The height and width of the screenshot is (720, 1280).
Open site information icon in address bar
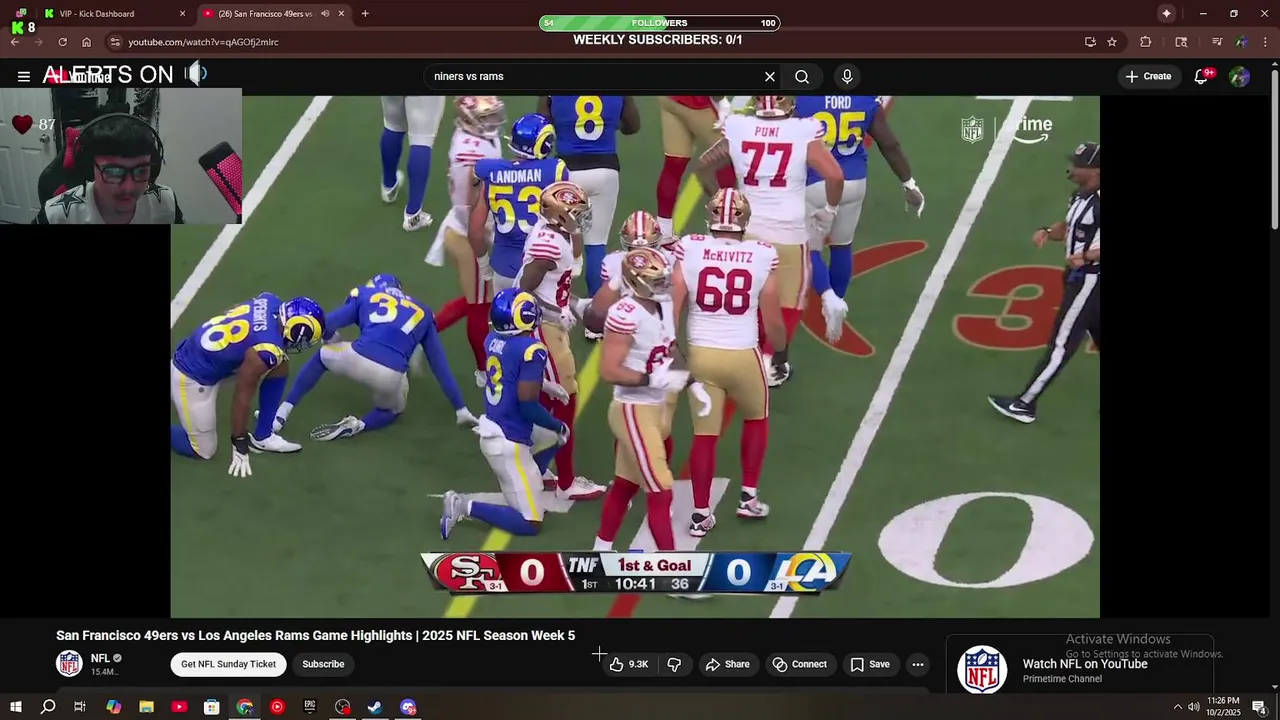pyautogui.click(x=115, y=42)
